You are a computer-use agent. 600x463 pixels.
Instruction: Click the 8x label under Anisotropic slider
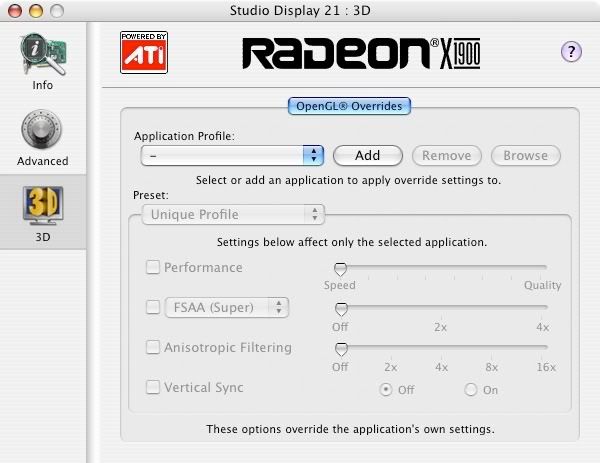tap(492, 367)
